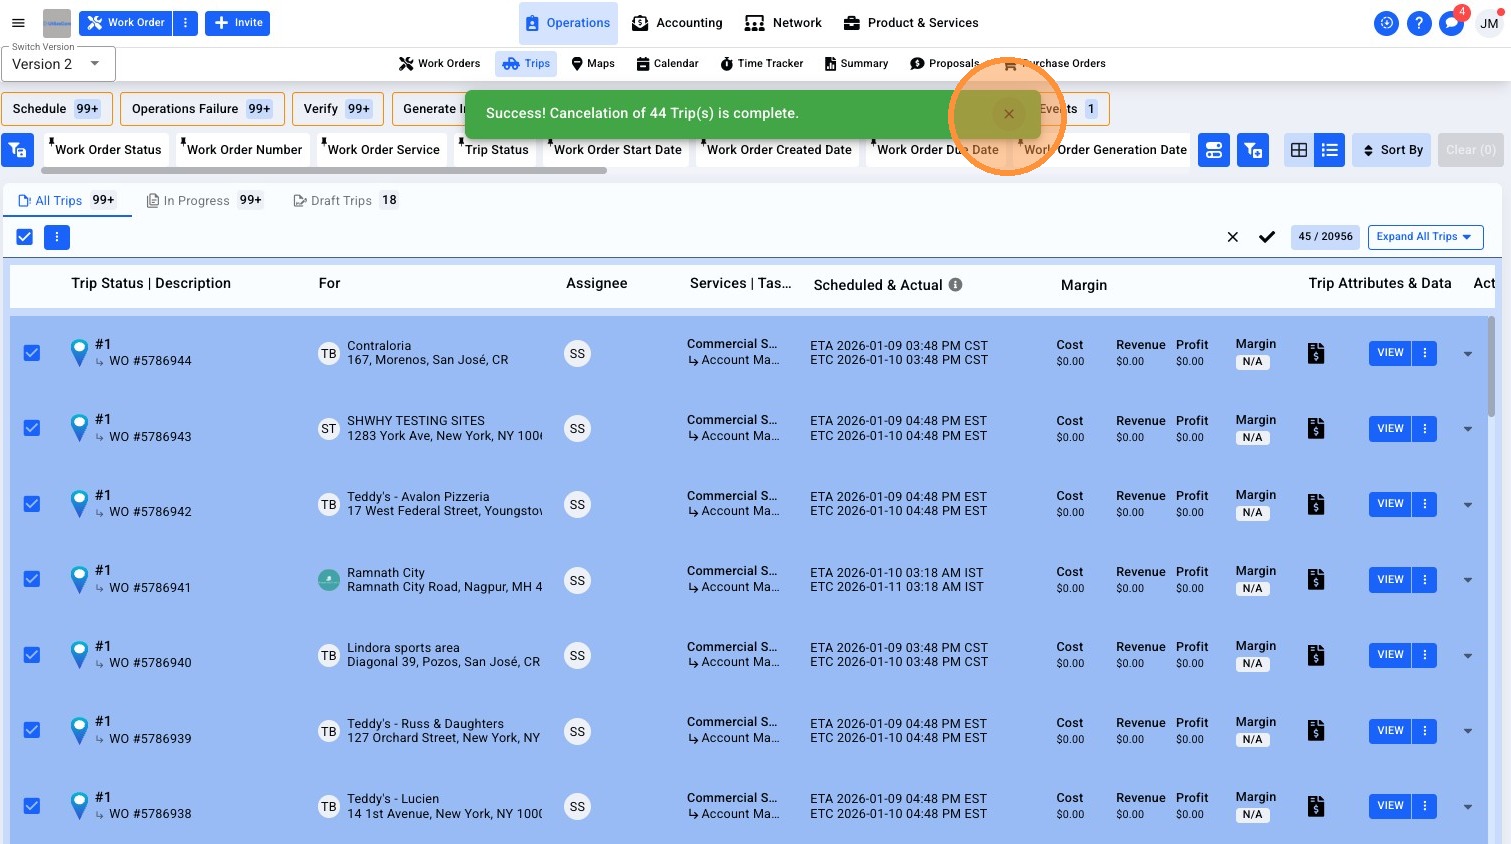Click the X icon beside the selection count
Image resolution: width=1511 pixels, height=844 pixels.
[1232, 237]
